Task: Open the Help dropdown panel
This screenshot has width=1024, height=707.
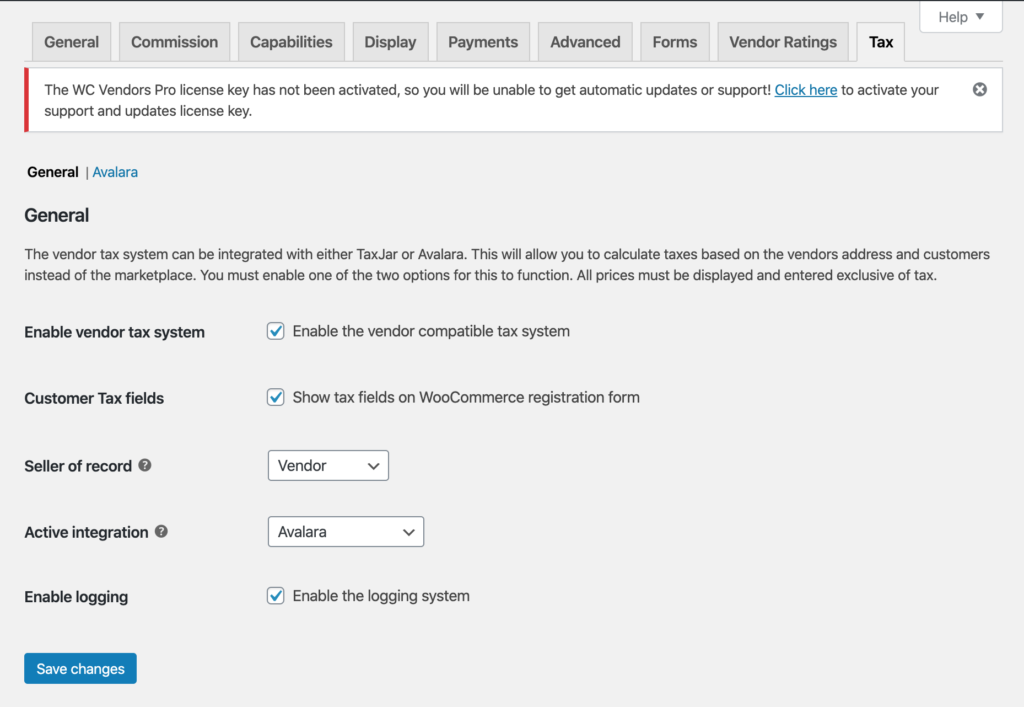Action: coord(961,17)
